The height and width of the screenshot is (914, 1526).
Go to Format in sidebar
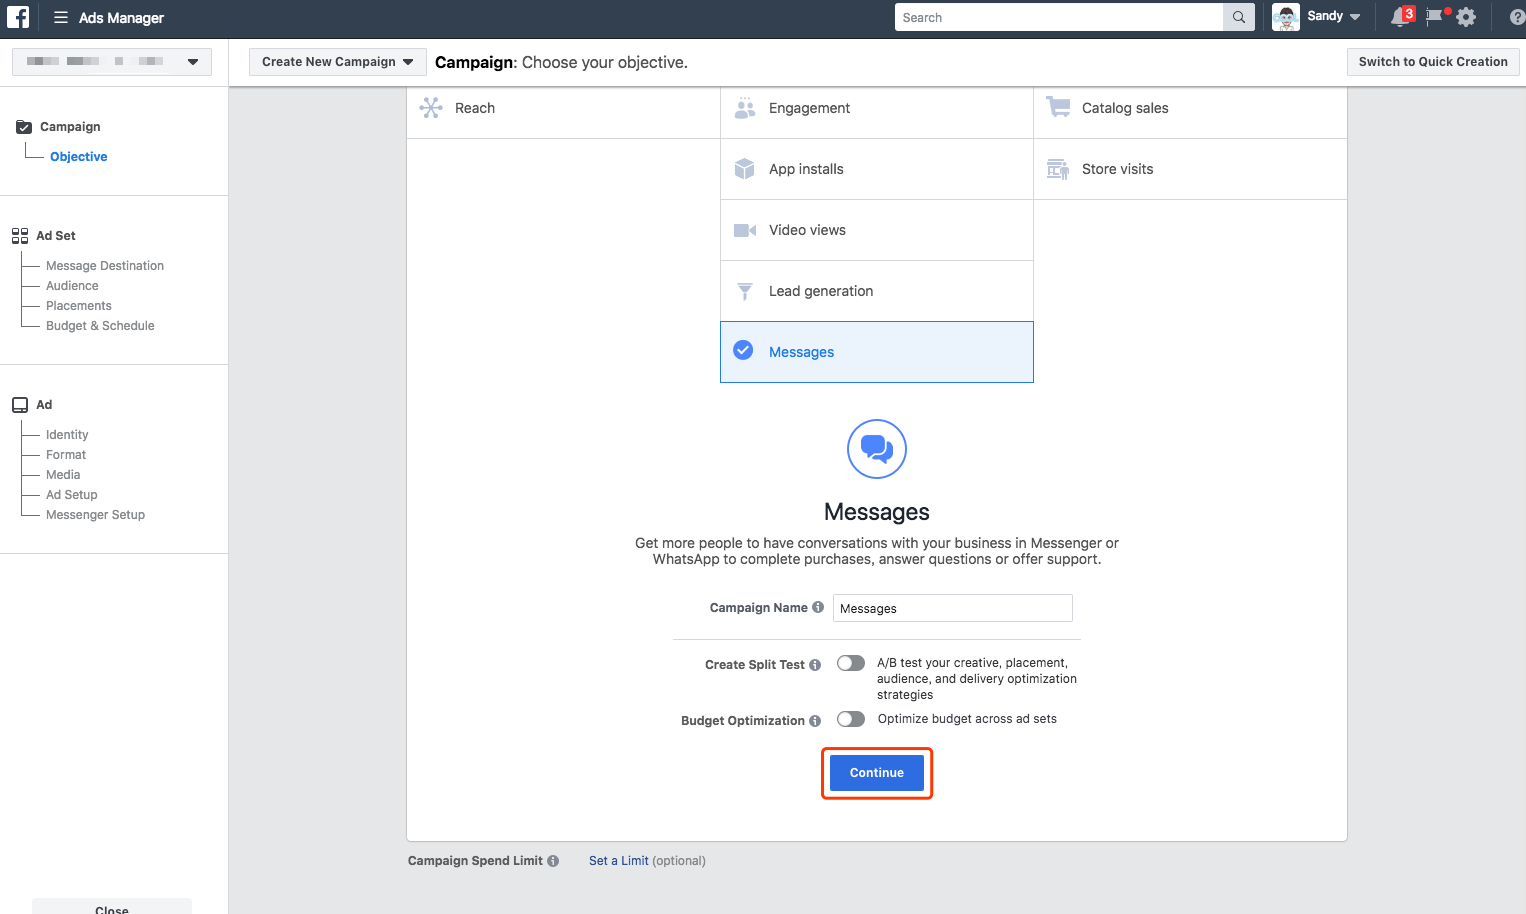coord(66,455)
